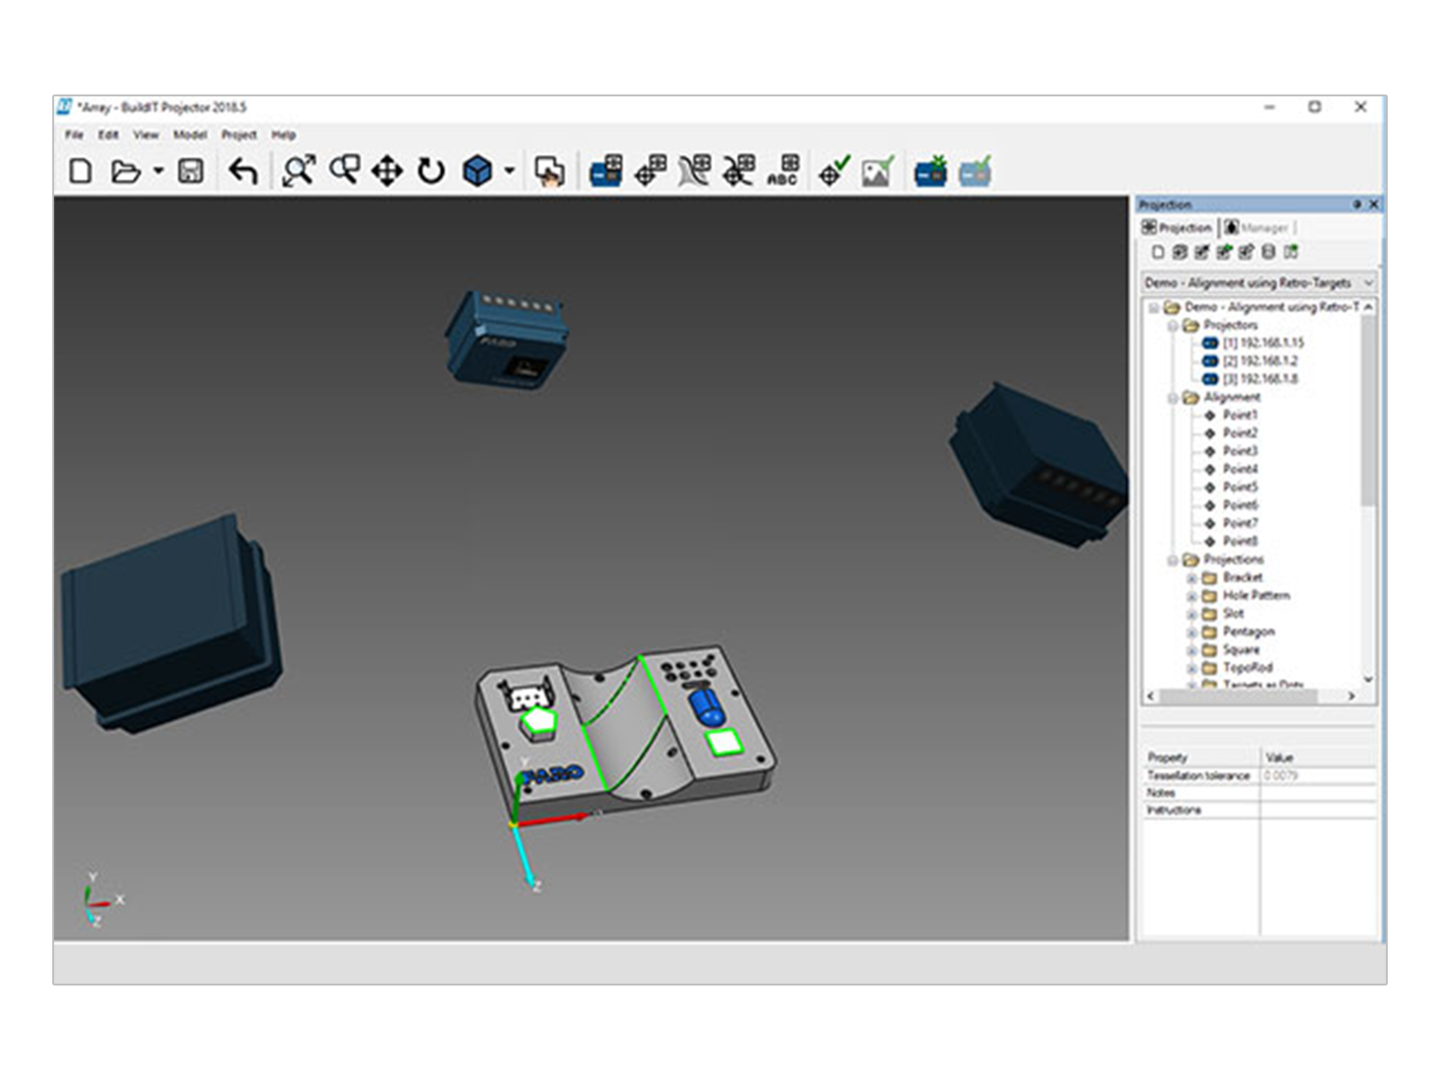Click the Save floppy disk icon

(x=191, y=172)
